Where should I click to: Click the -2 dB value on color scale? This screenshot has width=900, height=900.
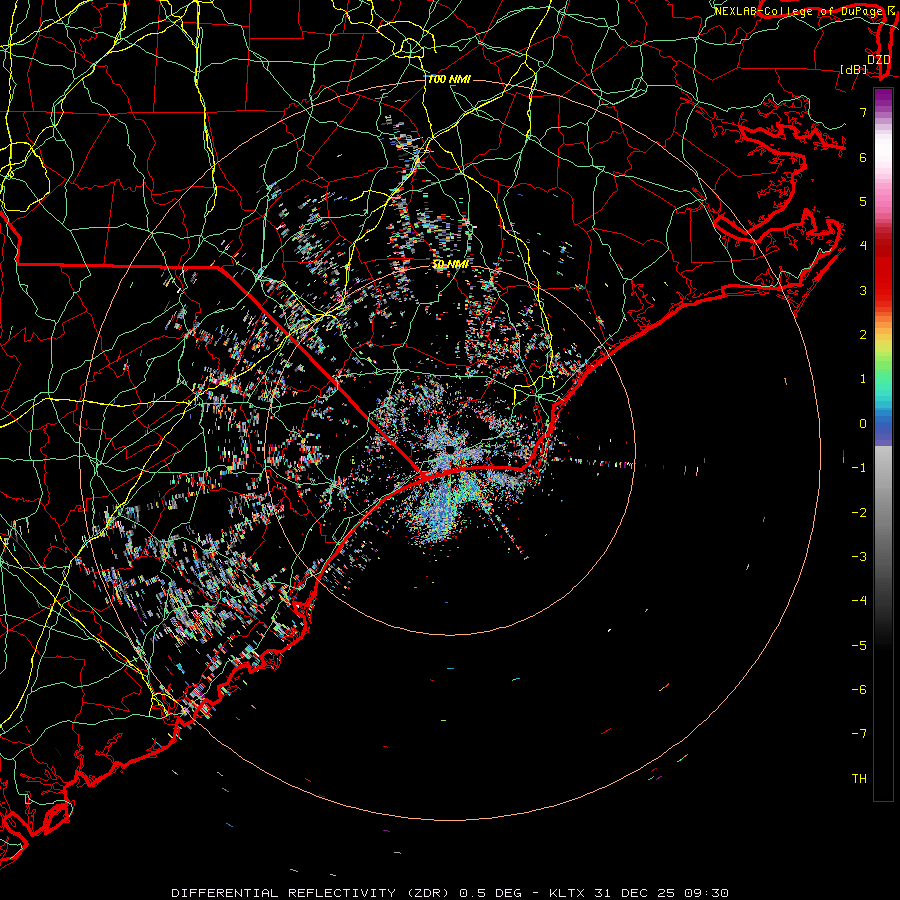pos(859,513)
